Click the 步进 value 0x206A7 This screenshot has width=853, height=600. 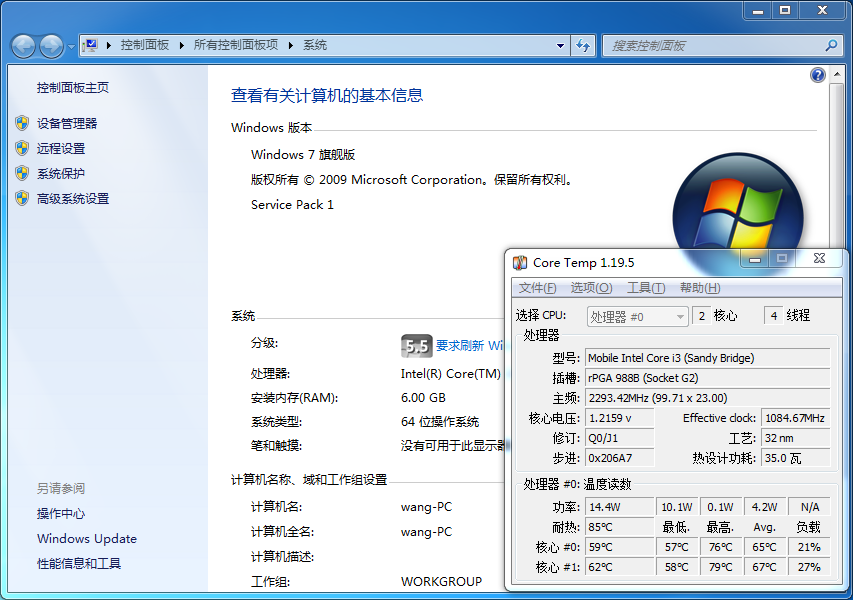(x=620, y=458)
